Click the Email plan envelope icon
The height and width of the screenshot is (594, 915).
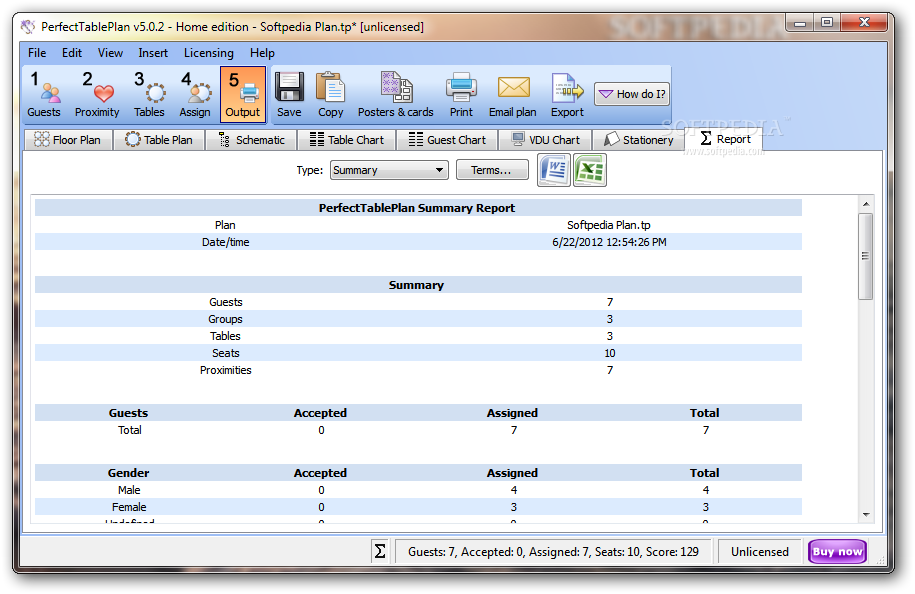click(513, 95)
